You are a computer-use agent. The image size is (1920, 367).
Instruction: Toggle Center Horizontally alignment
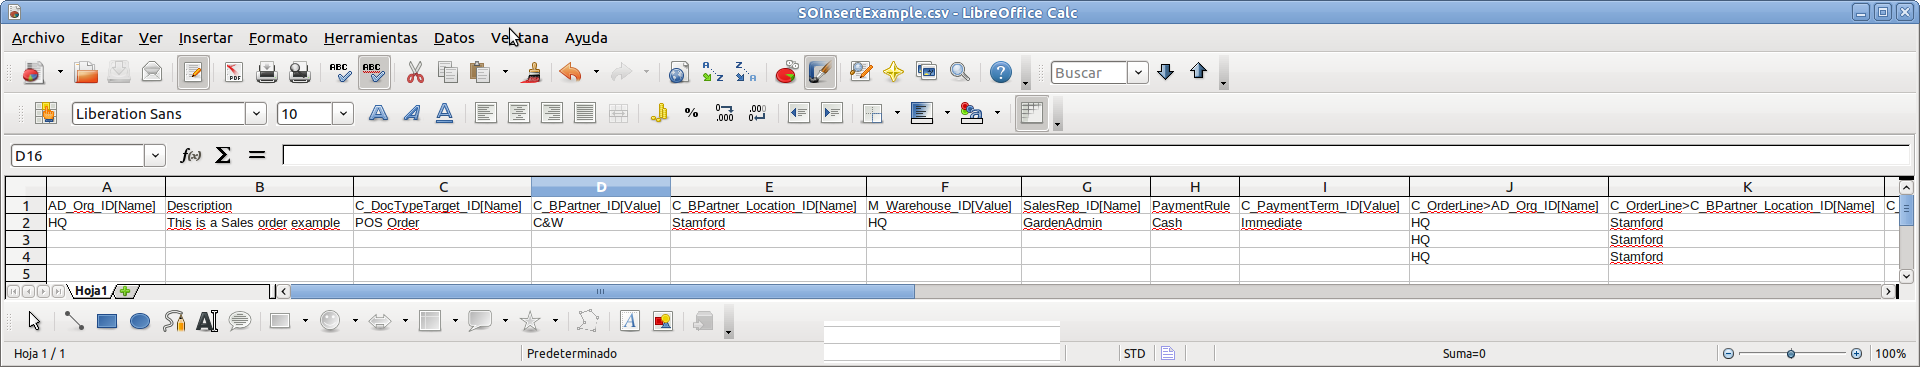coord(519,113)
